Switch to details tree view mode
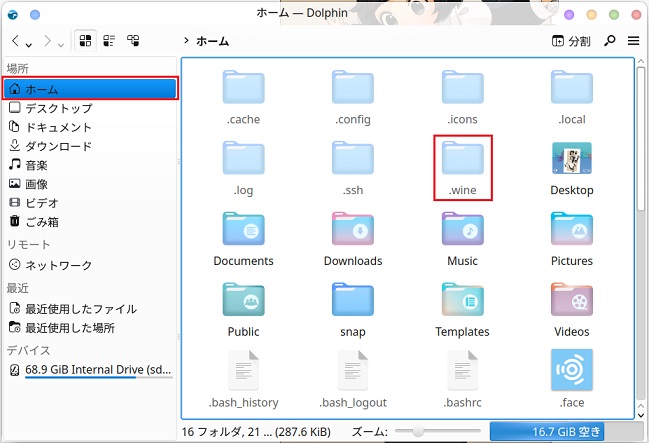This screenshot has width=649, height=443. pos(133,41)
